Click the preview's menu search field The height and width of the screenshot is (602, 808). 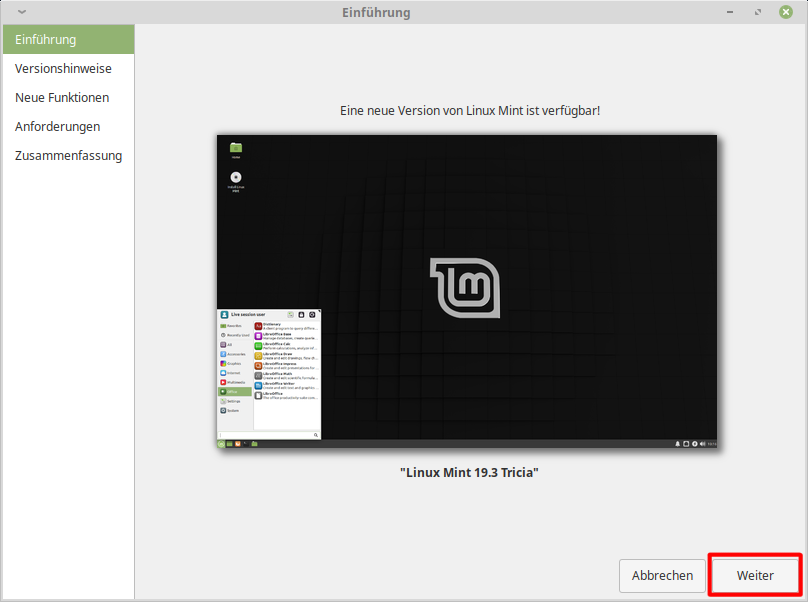point(267,435)
